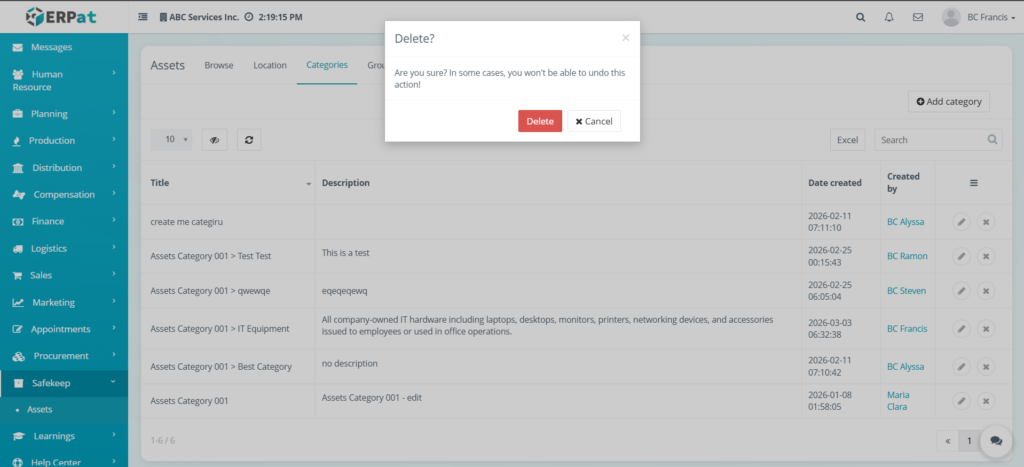The image size is (1024, 467).
Task: Click the chat bubble icon at bottom right
Action: 995,440
